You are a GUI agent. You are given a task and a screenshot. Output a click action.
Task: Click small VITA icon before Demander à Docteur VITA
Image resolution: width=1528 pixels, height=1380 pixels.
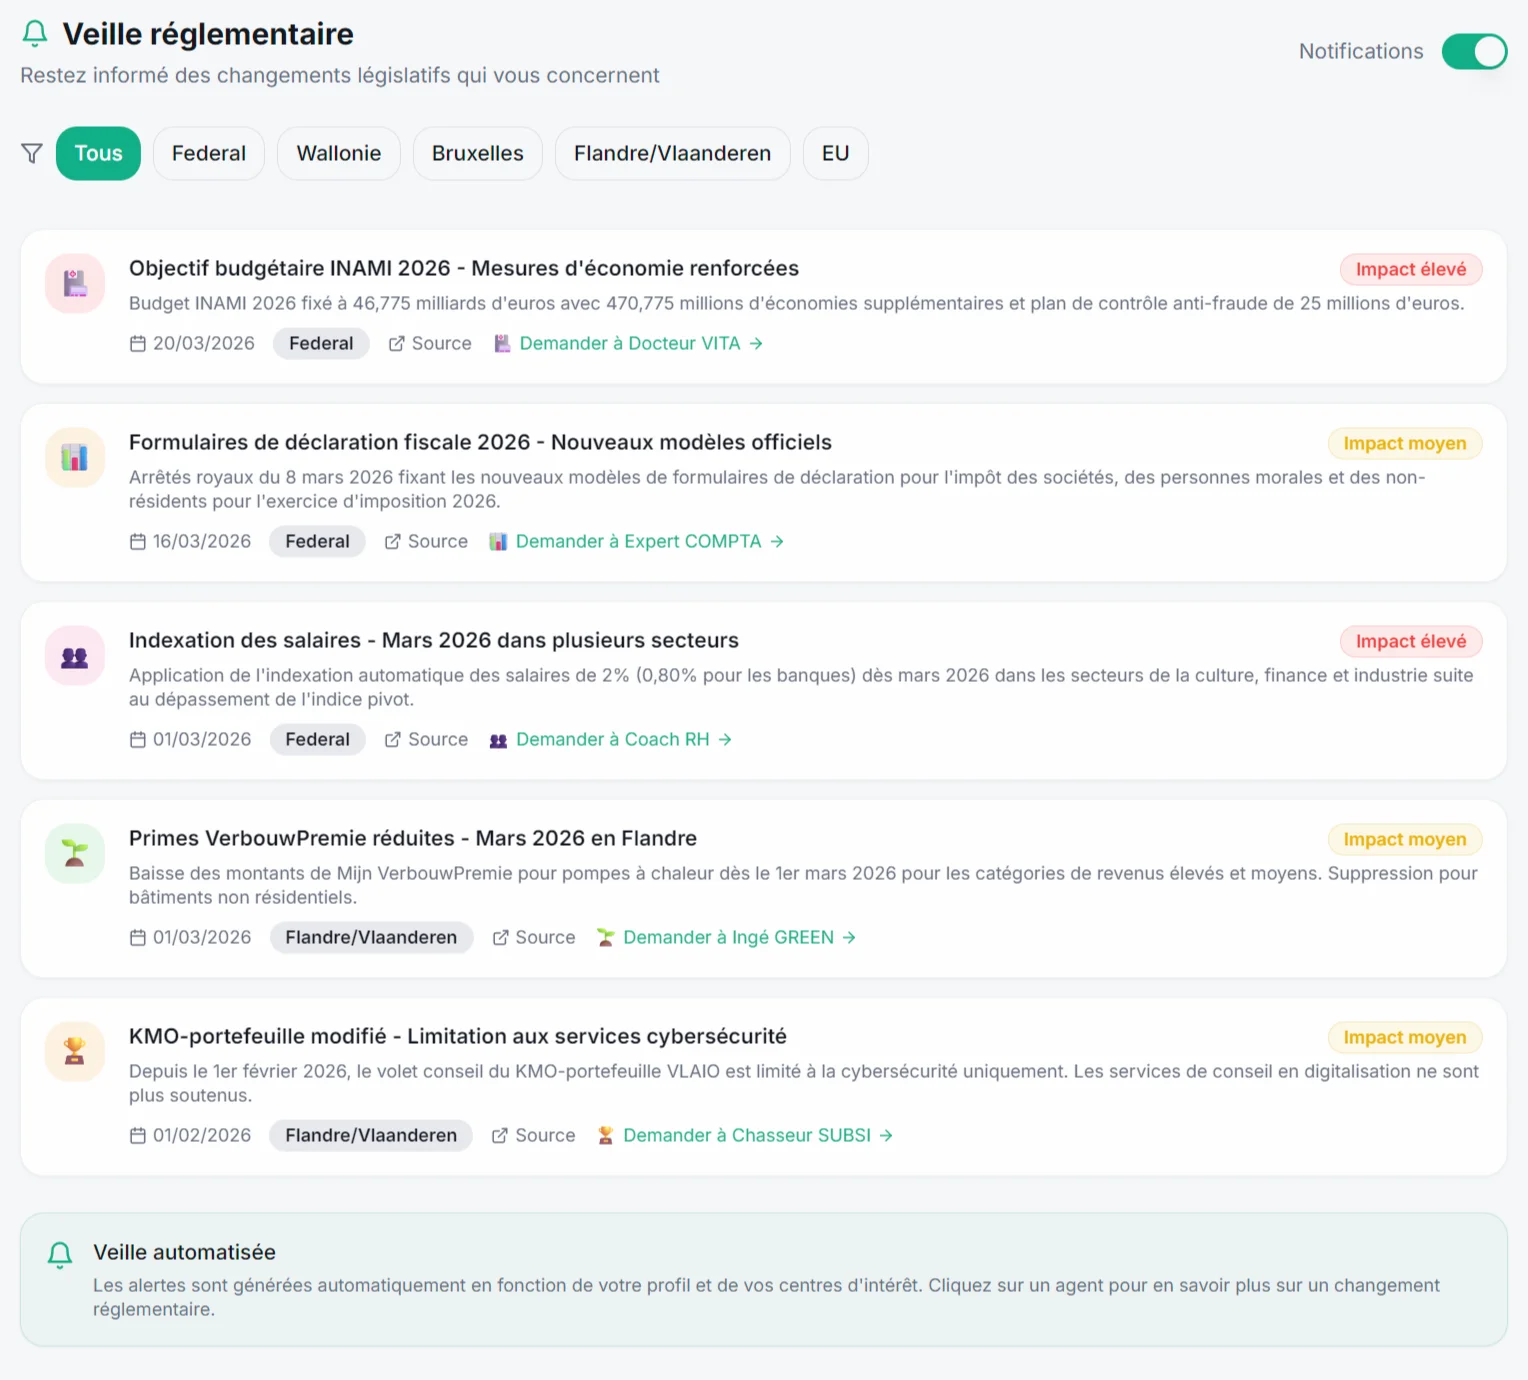click(x=502, y=343)
